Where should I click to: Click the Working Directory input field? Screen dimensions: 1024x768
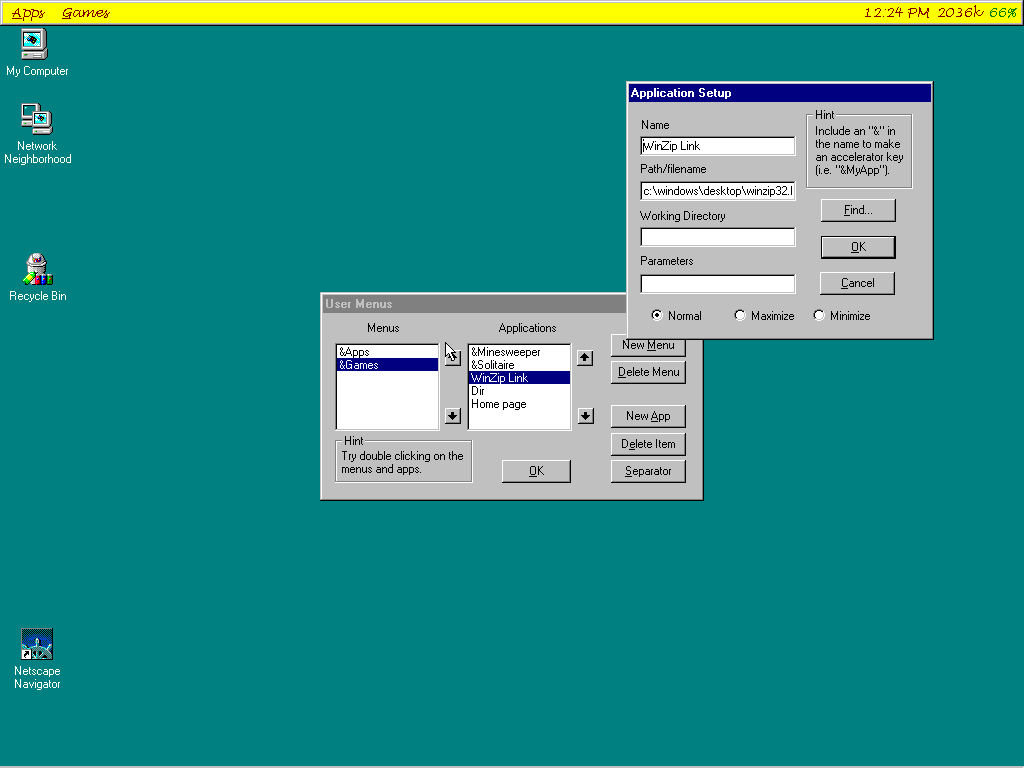(717, 236)
